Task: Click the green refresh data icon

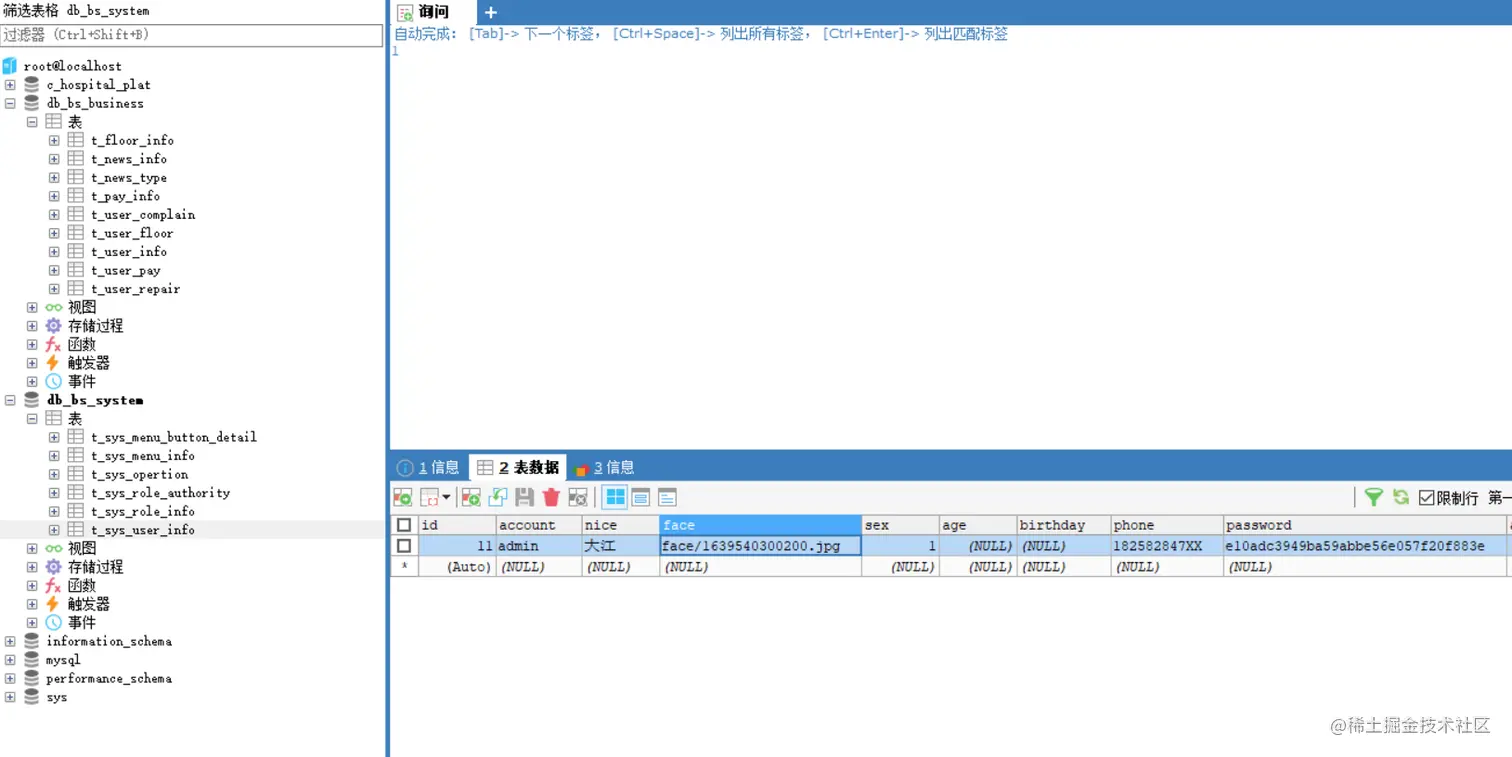Action: pyautogui.click(x=1401, y=497)
